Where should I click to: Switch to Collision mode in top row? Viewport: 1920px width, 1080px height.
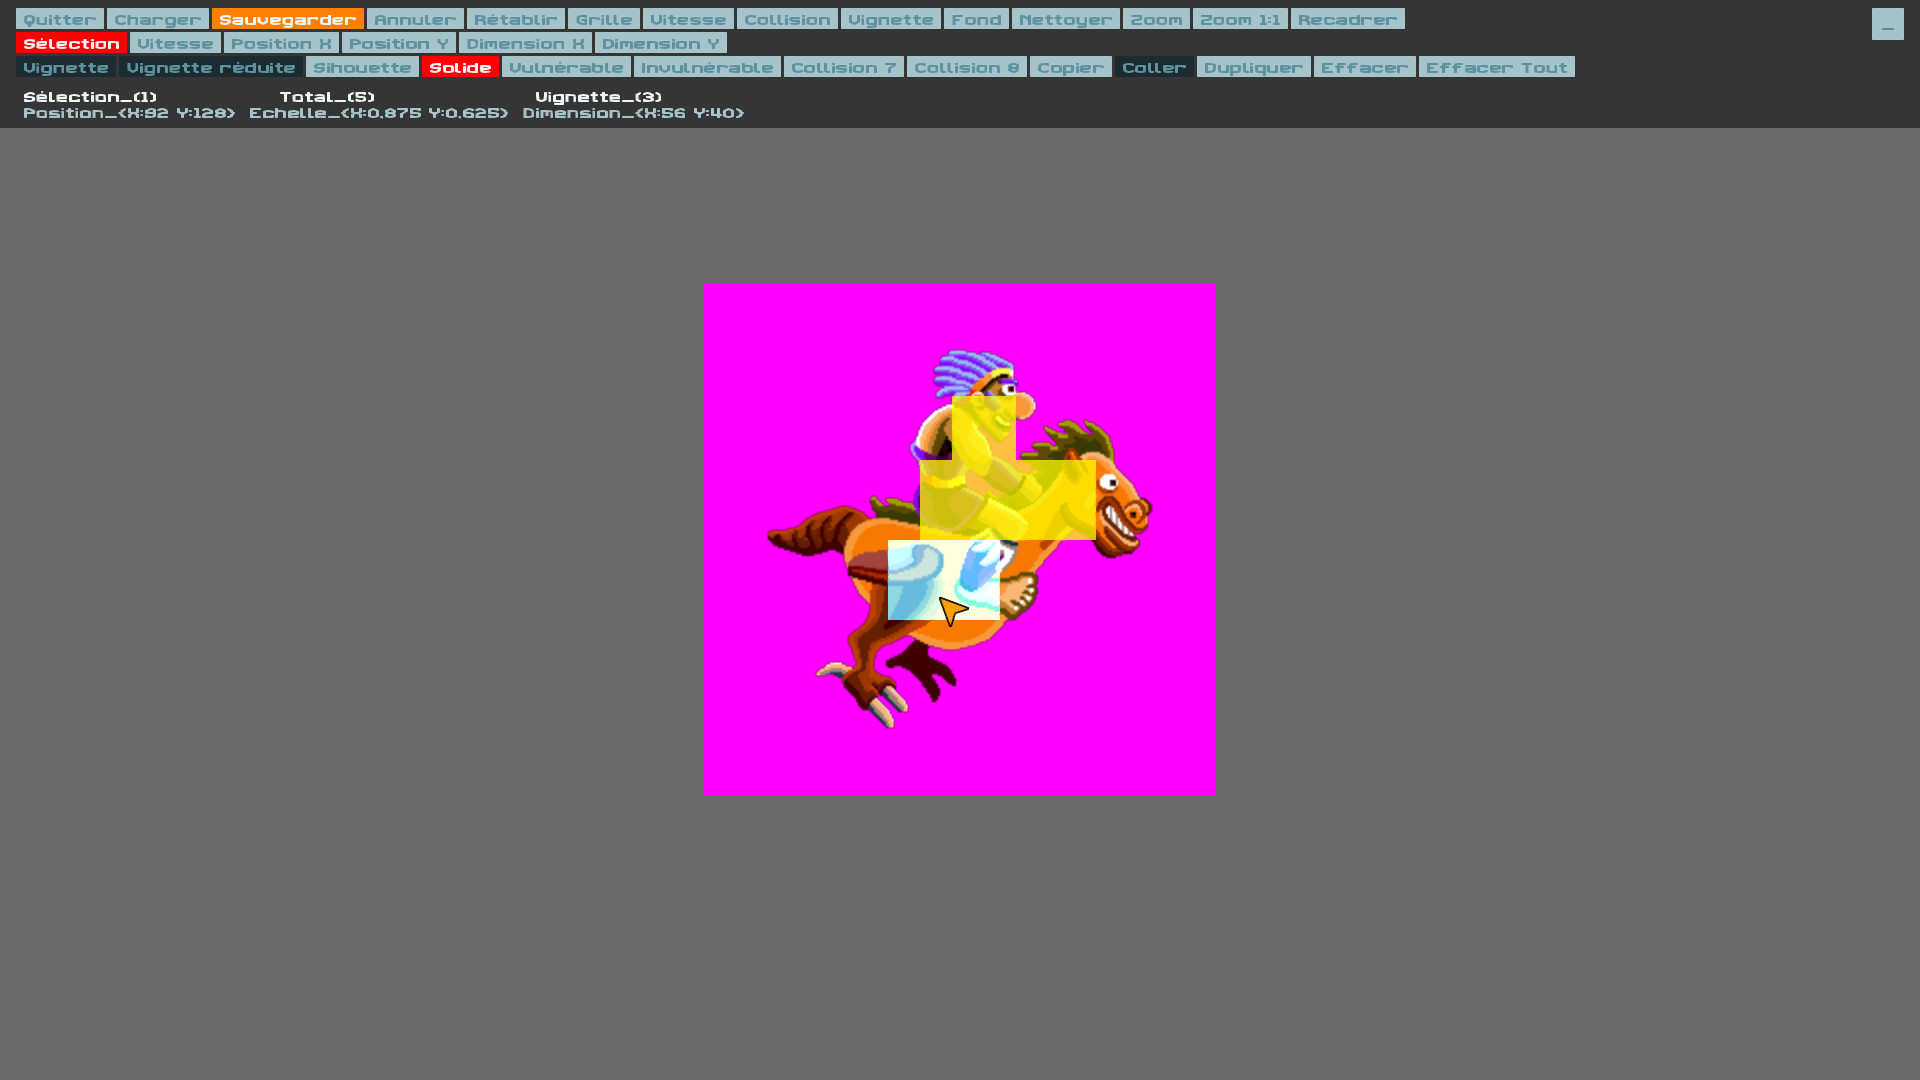pyautogui.click(x=787, y=19)
